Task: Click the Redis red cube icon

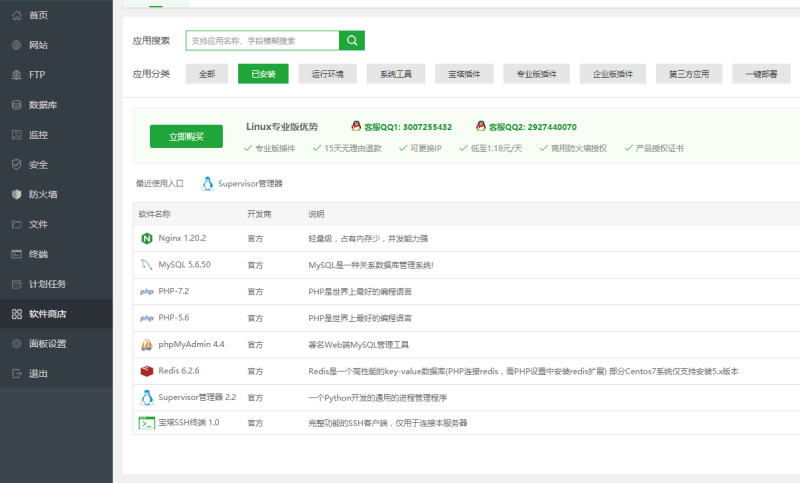Action: [147, 371]
